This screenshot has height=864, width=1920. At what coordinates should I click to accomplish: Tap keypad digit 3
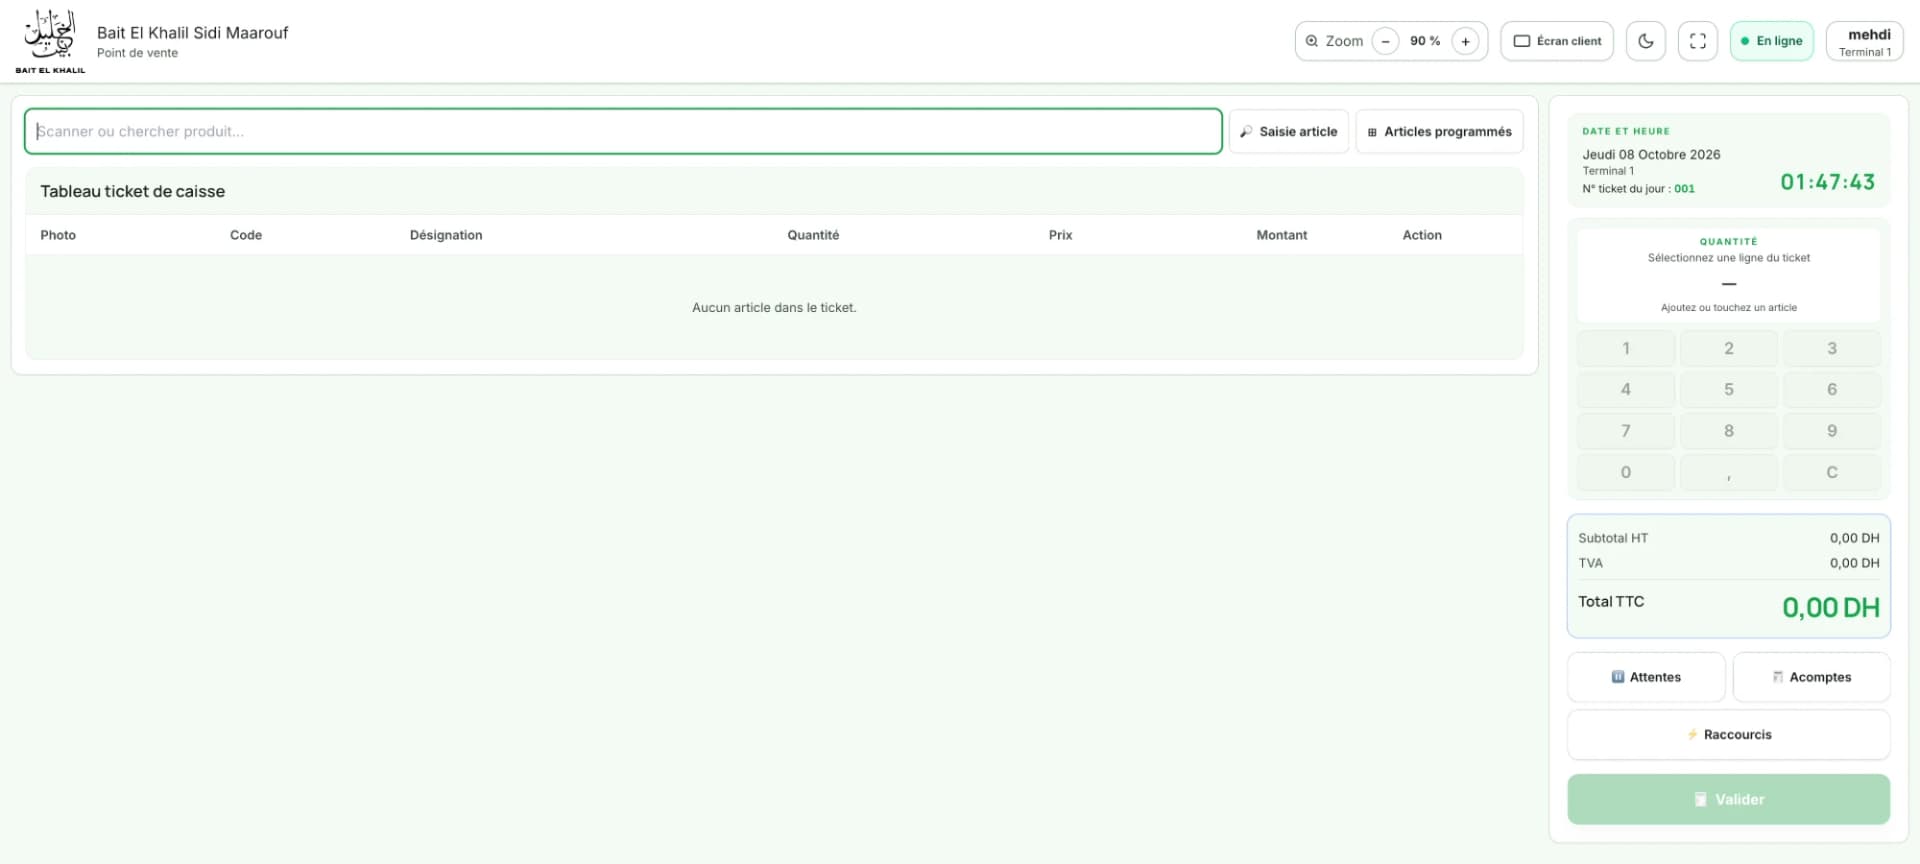coord(1832,348)
